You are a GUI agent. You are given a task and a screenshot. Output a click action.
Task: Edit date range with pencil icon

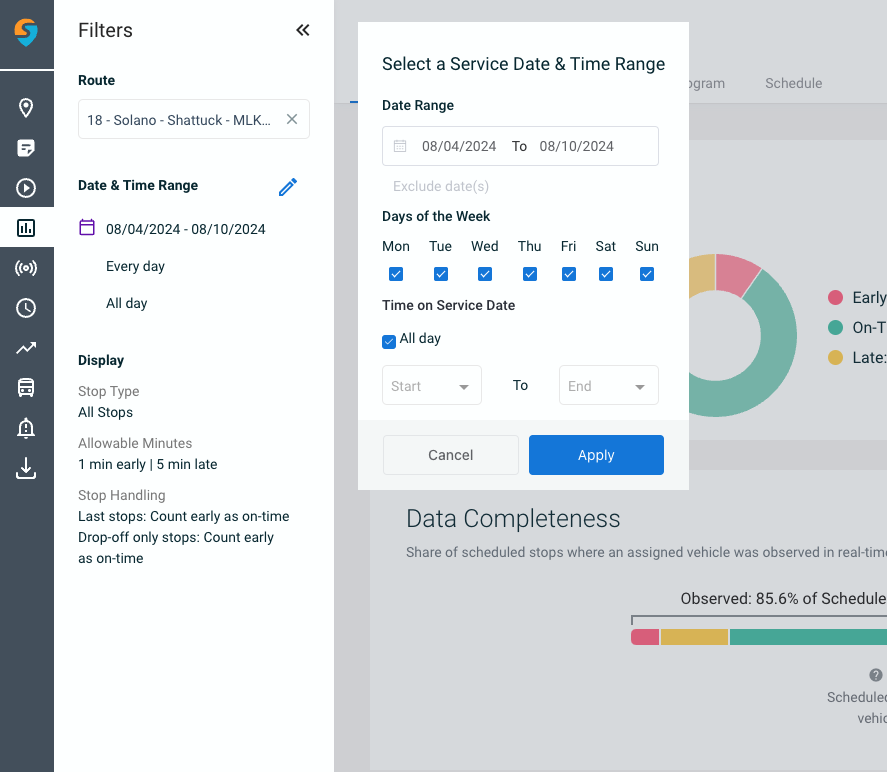pos(288,187)
